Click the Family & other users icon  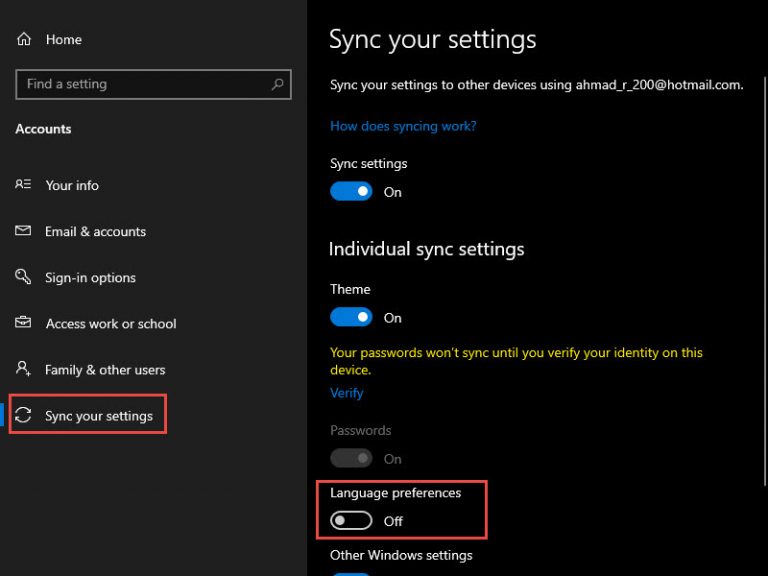click(x=23, y=368)
